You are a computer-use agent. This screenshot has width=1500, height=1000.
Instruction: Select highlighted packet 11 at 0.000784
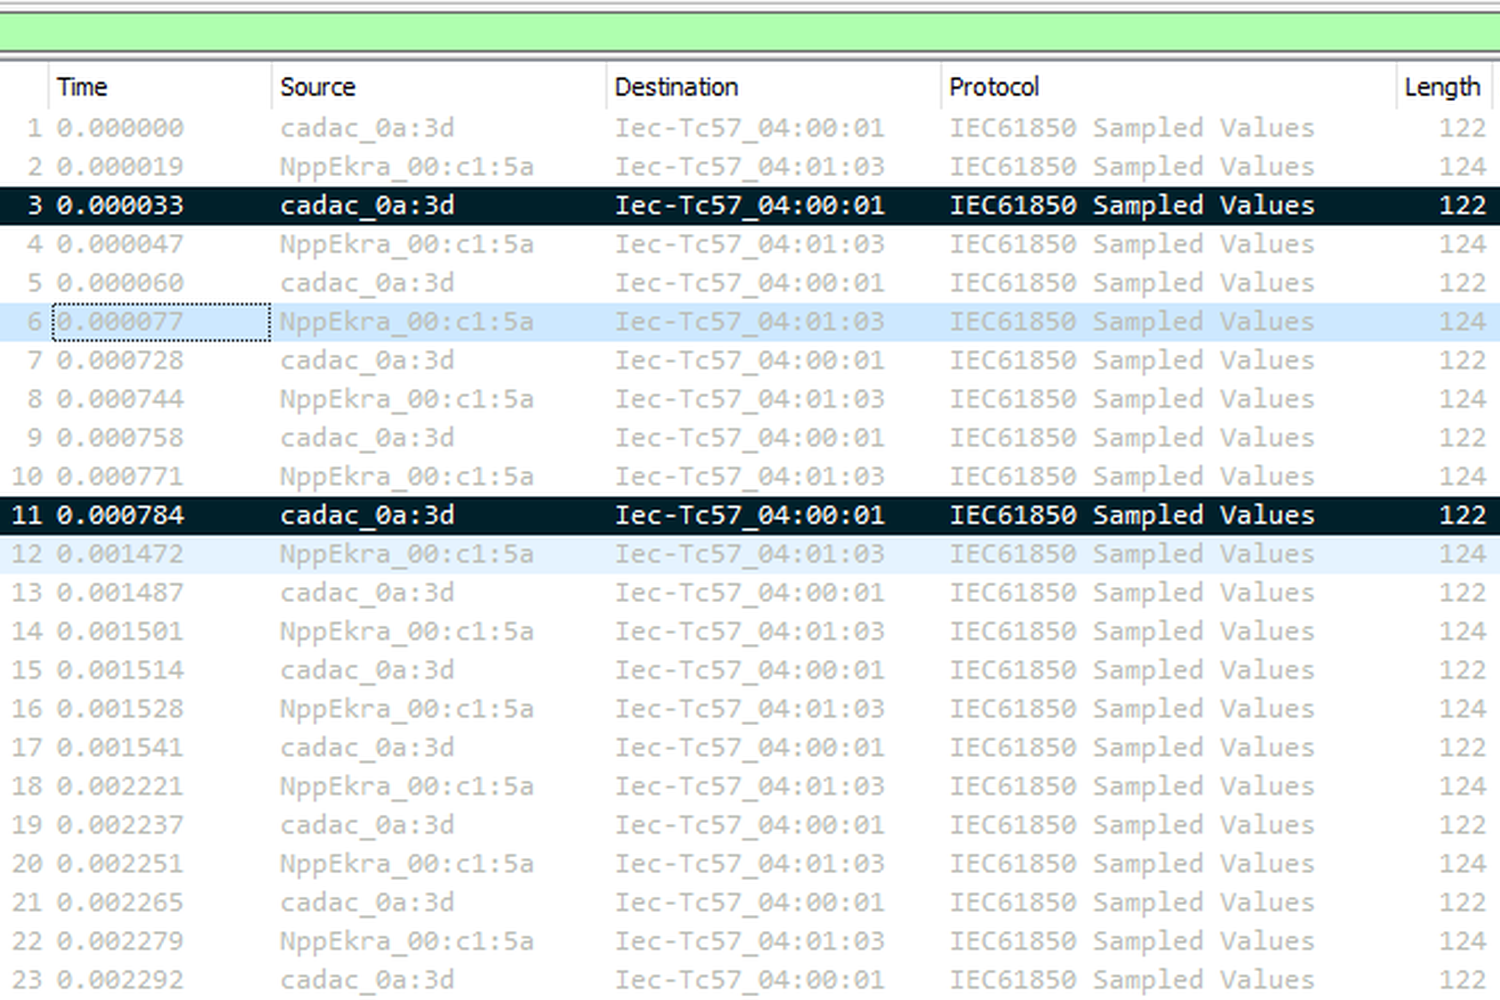click(x=750, y=516)
